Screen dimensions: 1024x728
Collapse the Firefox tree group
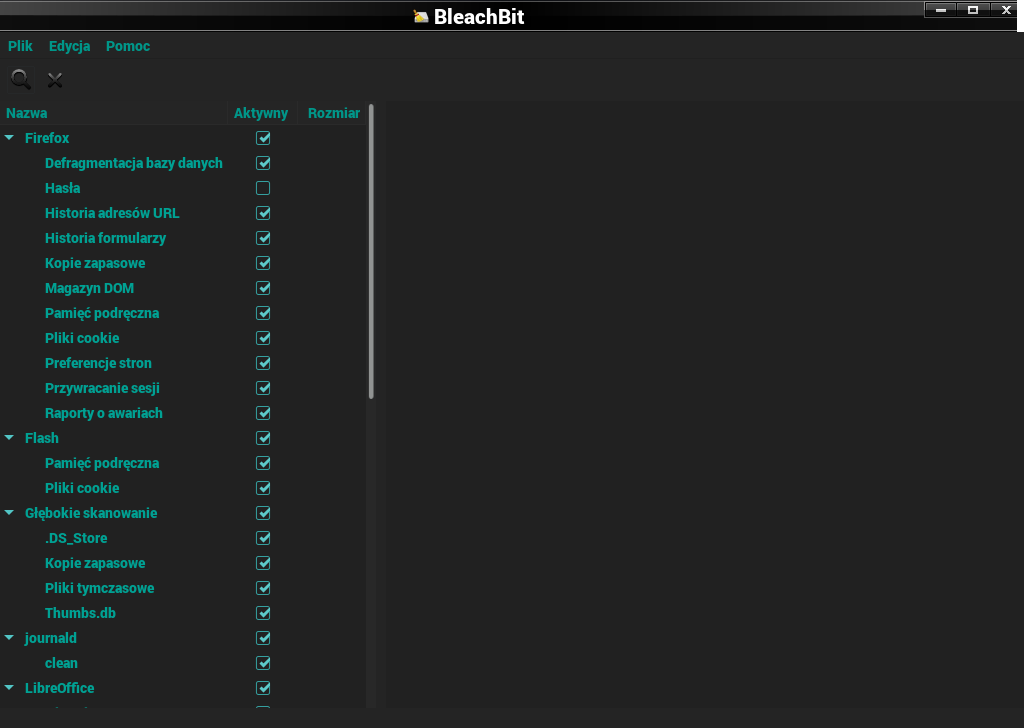tap(9, 138)
